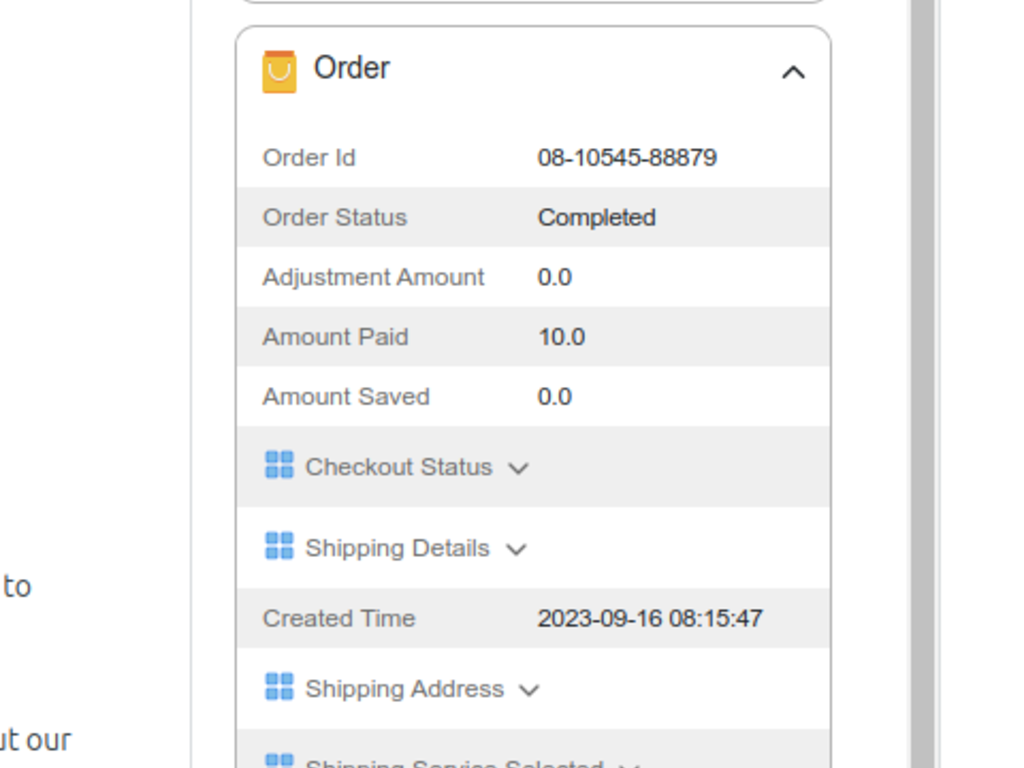Expand Shipping Address using its down chevron
The height and width of the screenshot is (768, 1024).
pyautogui.click(x=529, y=690)
